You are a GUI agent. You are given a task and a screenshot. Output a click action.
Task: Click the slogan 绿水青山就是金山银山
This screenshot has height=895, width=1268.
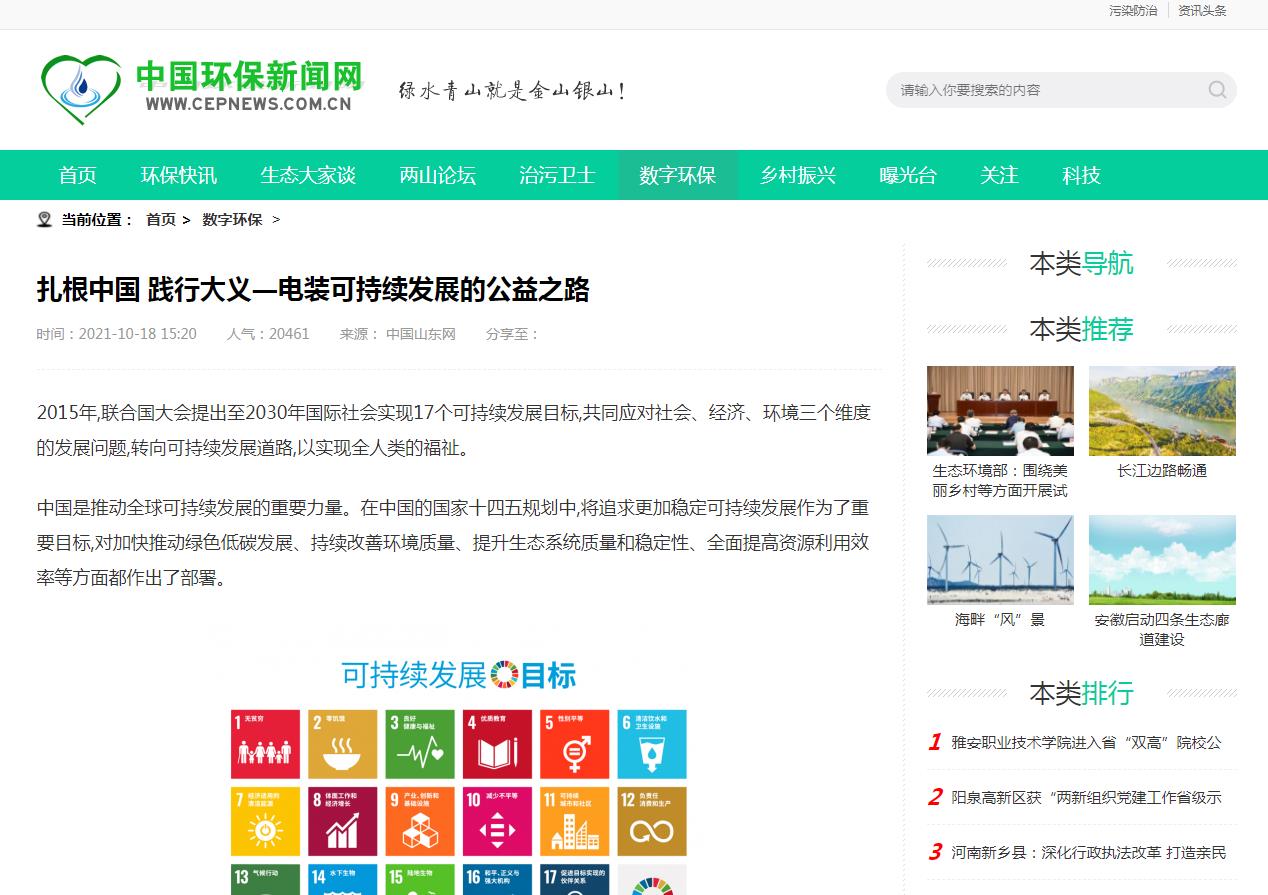[x=512, y=91]
